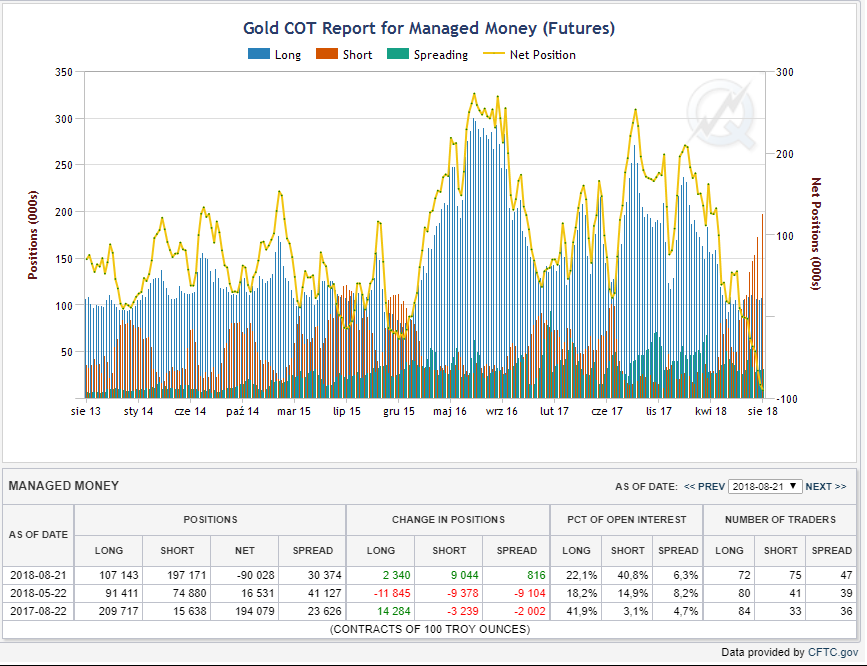The width and height of the screenshot is (867, 666).
Task: Click the x-axis label maj 16
Action: [450, 412]
